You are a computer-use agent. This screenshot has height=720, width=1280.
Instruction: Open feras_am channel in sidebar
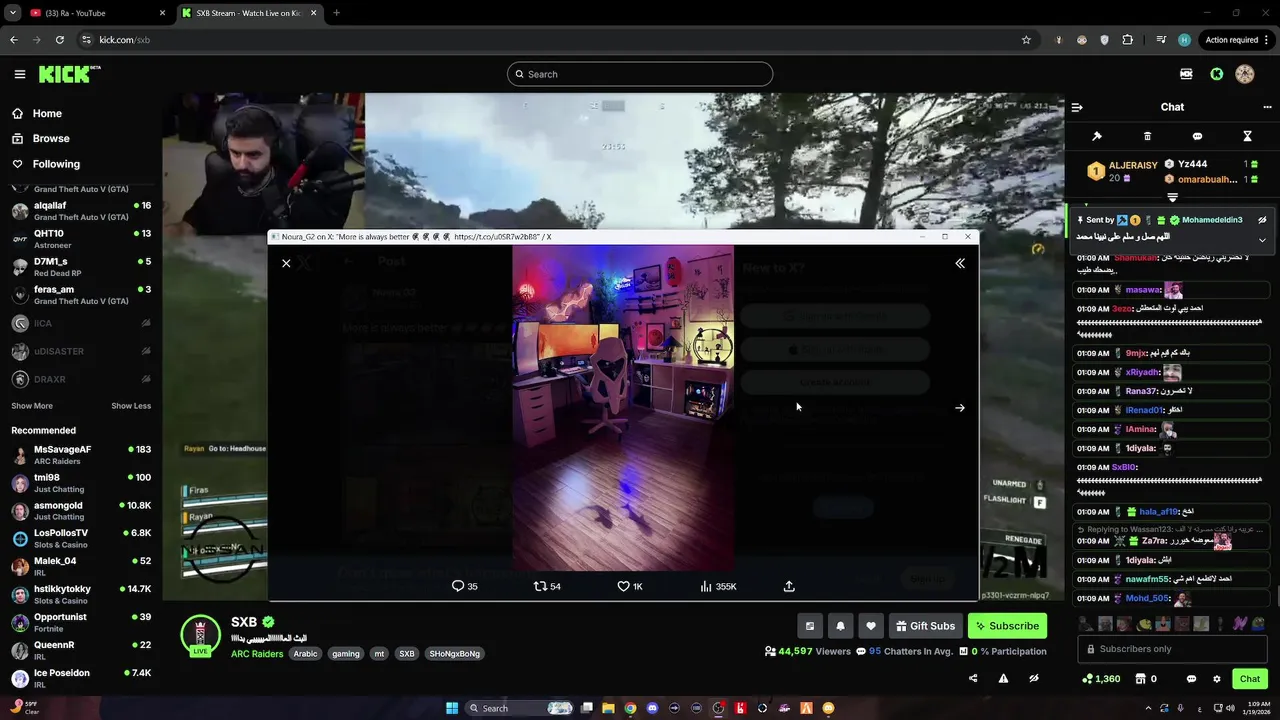(x=81, y=295)
